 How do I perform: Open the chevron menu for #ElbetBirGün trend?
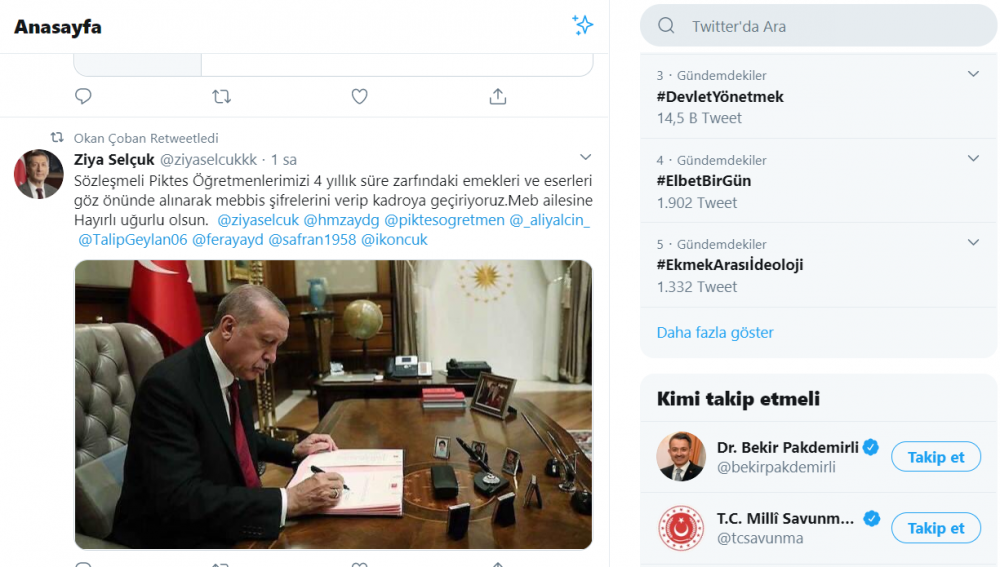click(x=973, y=159)
